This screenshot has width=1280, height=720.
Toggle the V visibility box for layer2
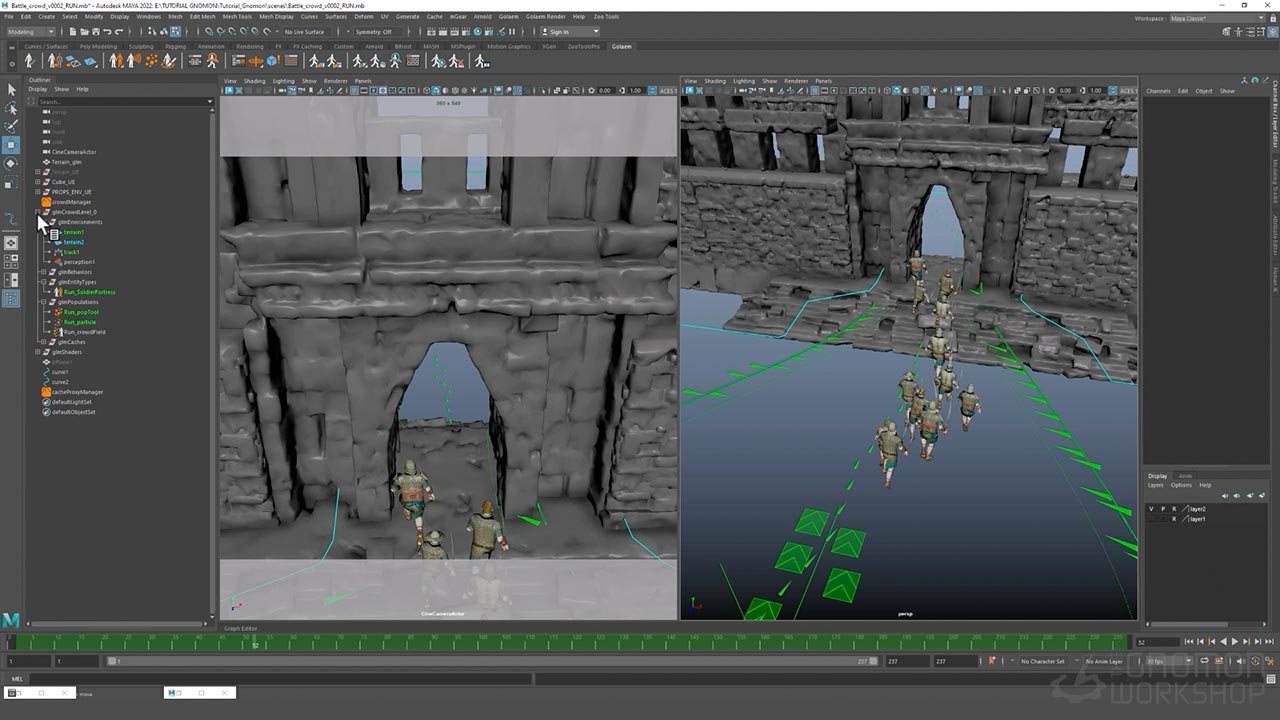pos(1151,509)
